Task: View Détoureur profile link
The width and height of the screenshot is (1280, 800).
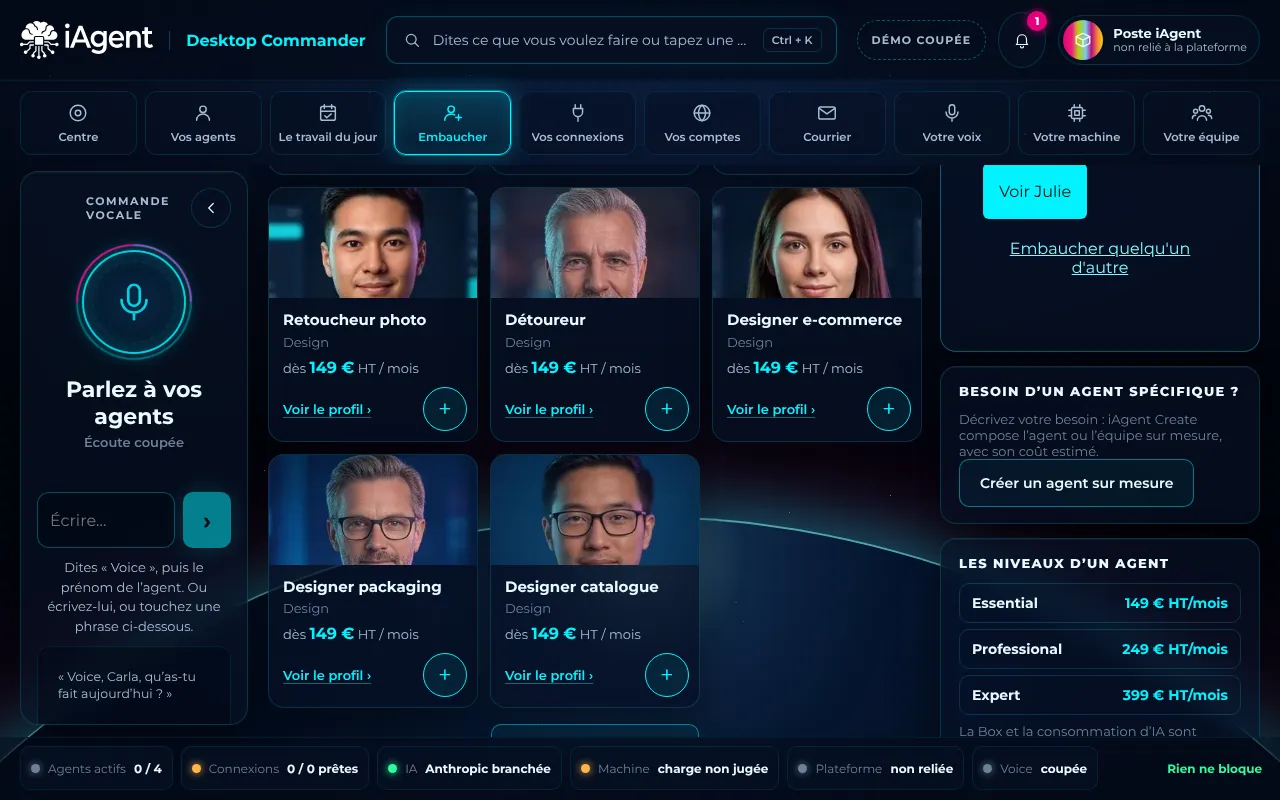Action: (549, 409)
